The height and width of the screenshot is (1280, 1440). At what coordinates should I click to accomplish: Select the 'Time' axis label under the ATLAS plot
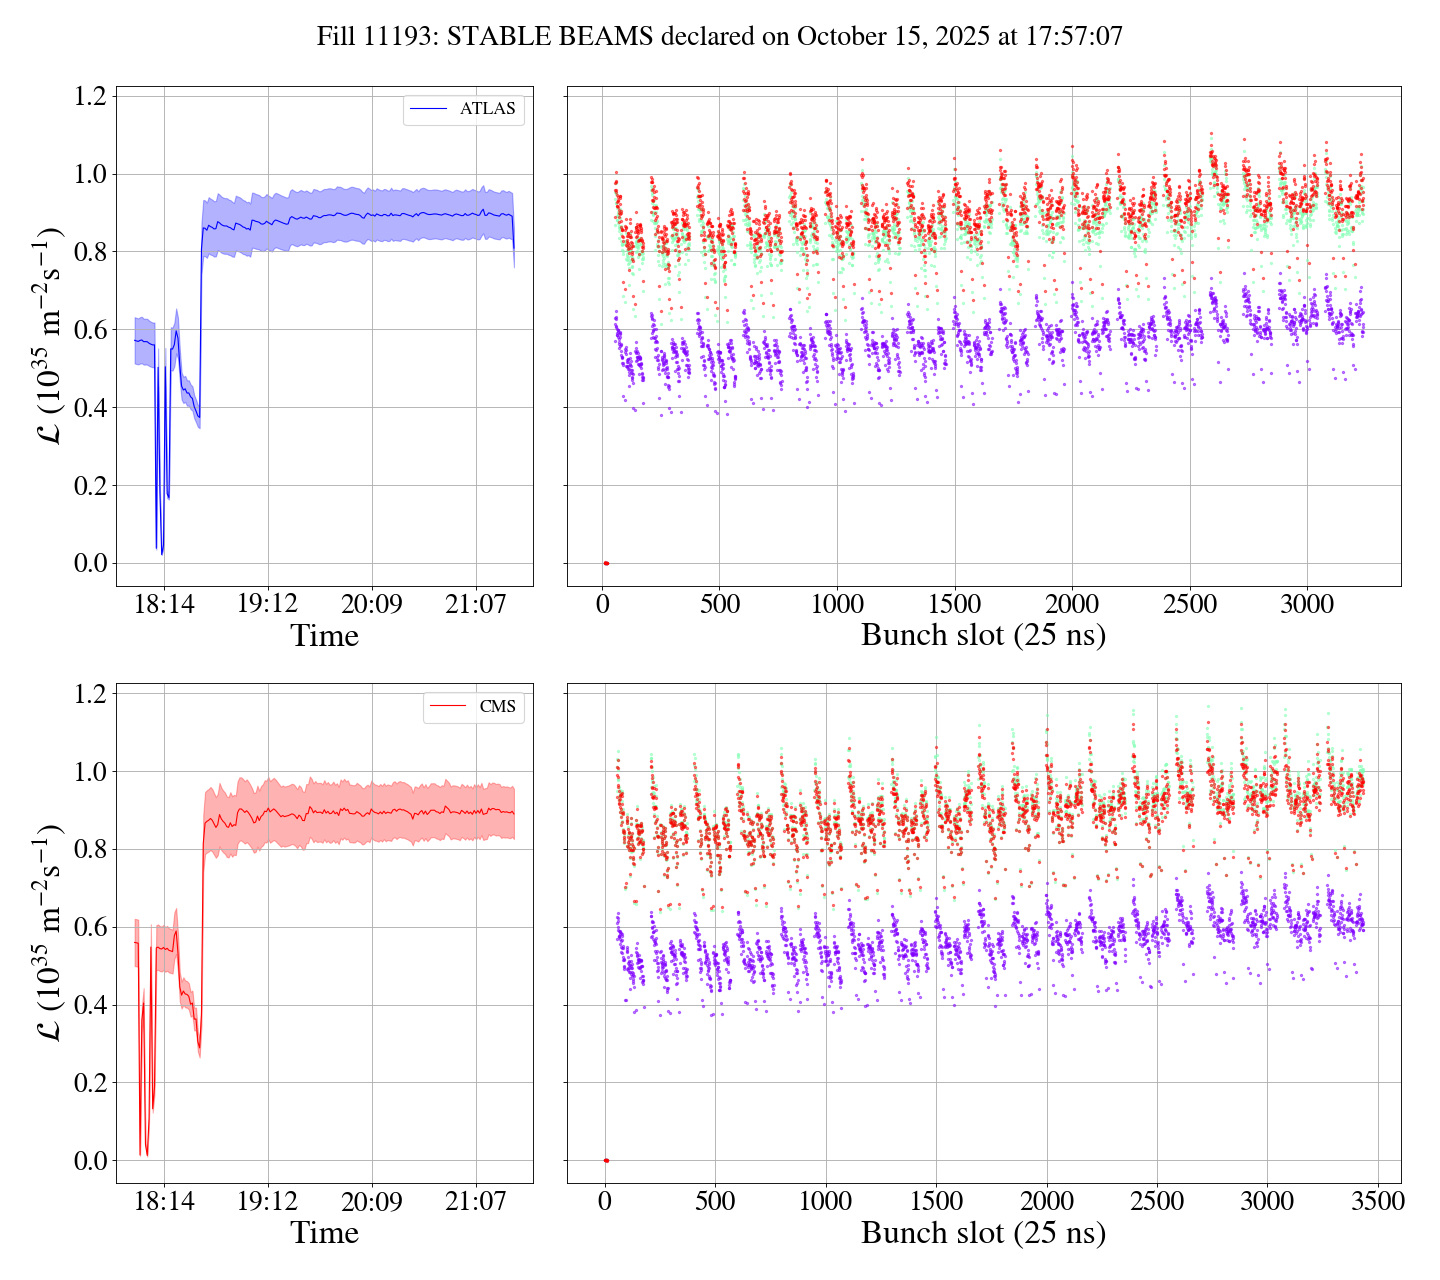point(324,636)
